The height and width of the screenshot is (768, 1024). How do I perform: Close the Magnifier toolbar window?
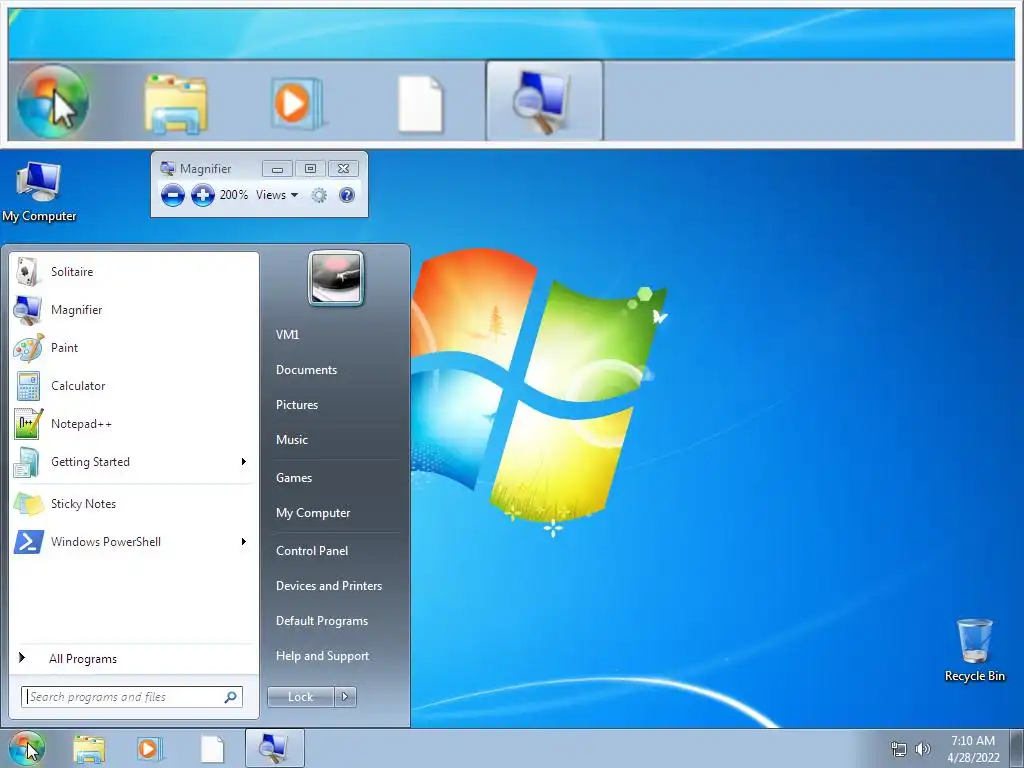344,169
